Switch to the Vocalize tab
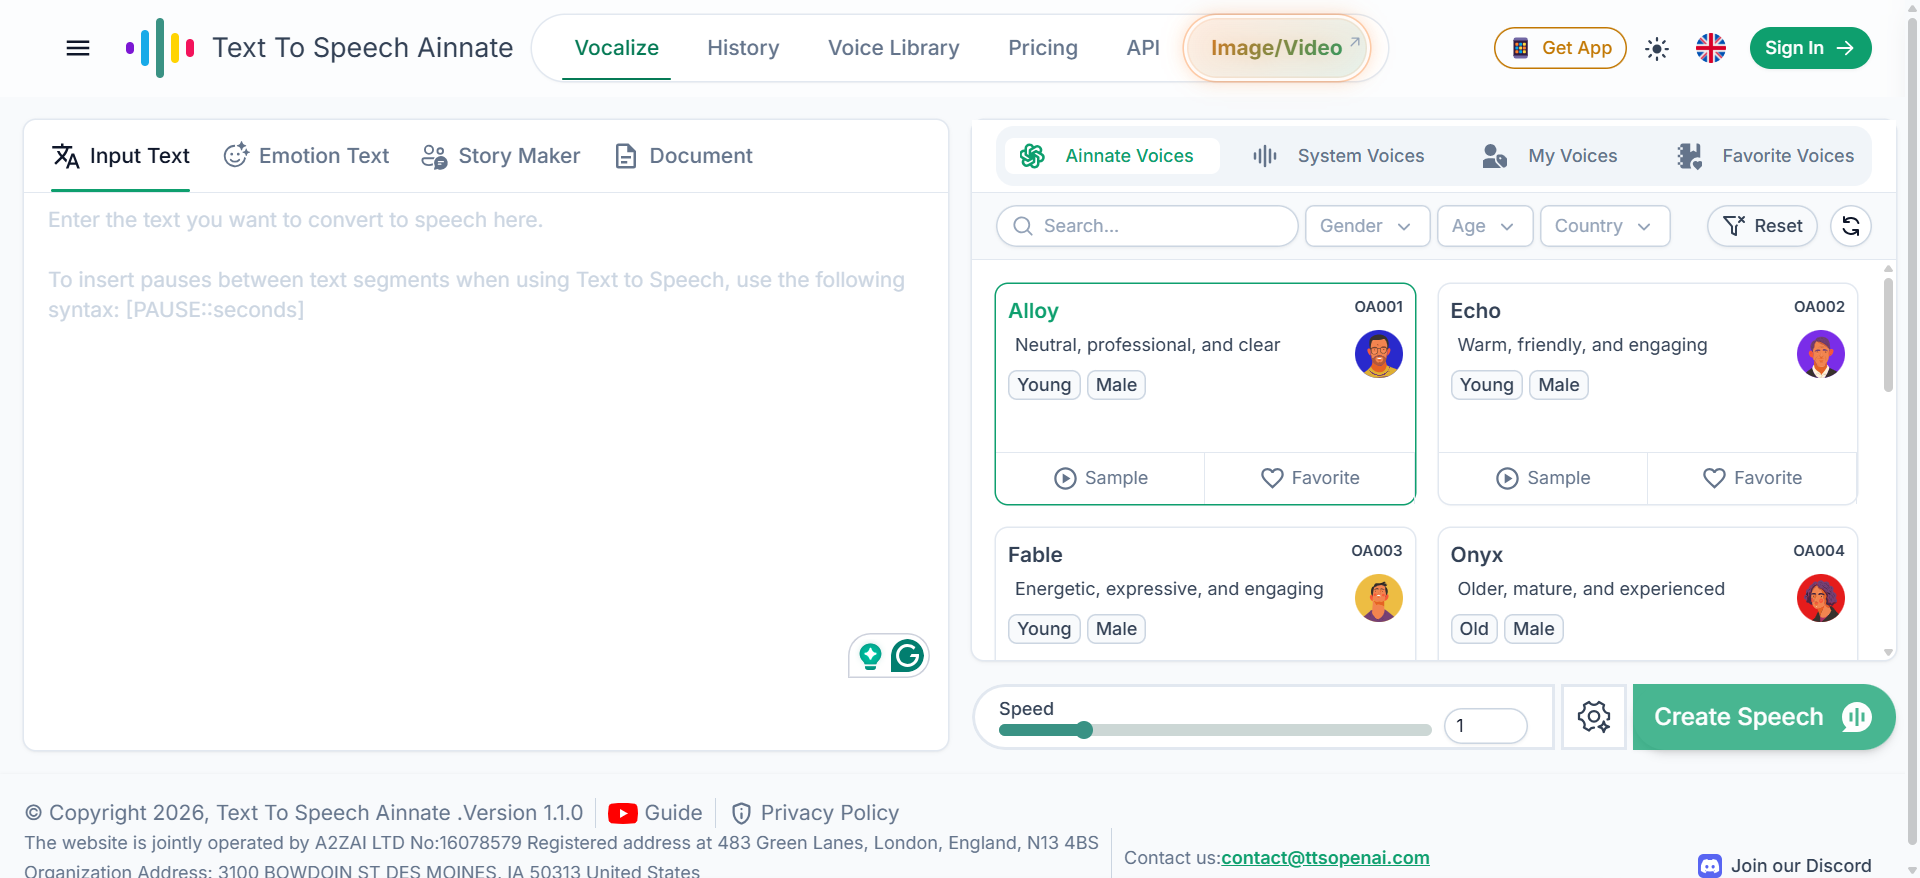The image size is (1920, 878). coord(616,48)
